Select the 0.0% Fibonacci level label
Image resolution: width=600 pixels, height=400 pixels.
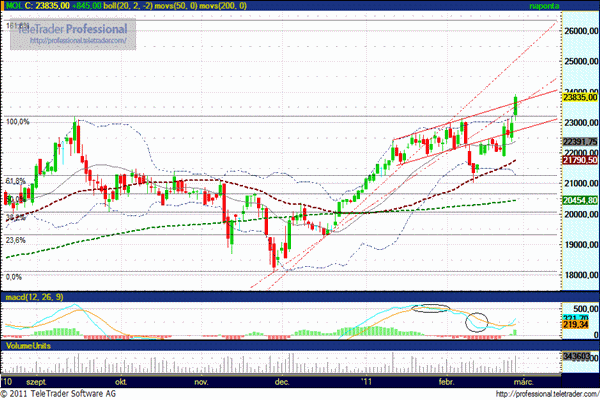(14, 276)
